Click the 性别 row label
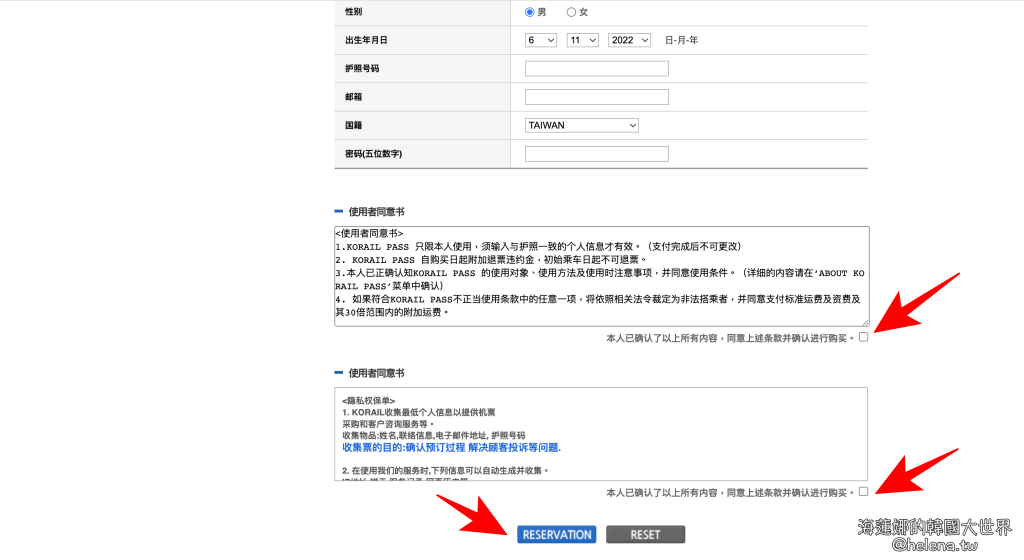The image size is (1024, 560). pyautogui.click(x=353, y=12)
